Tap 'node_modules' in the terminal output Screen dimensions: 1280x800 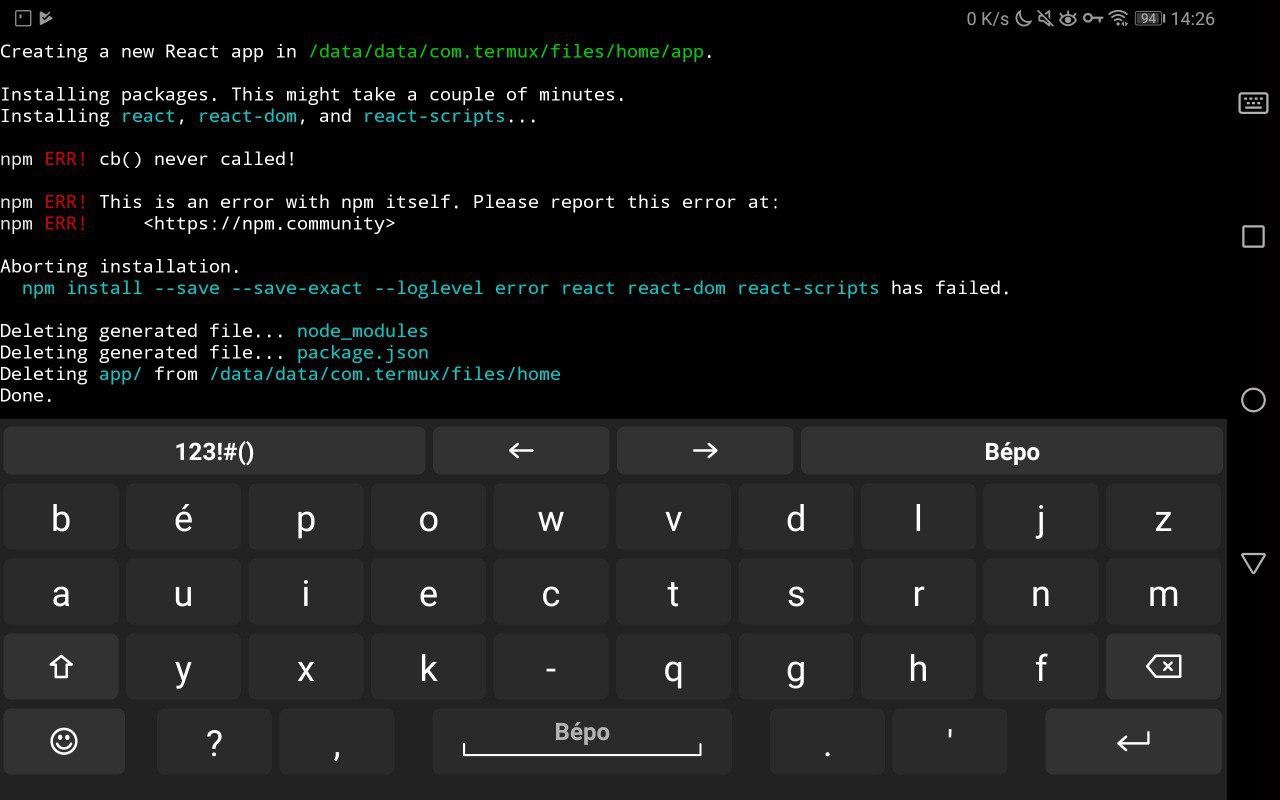click(x=363, y=331)
